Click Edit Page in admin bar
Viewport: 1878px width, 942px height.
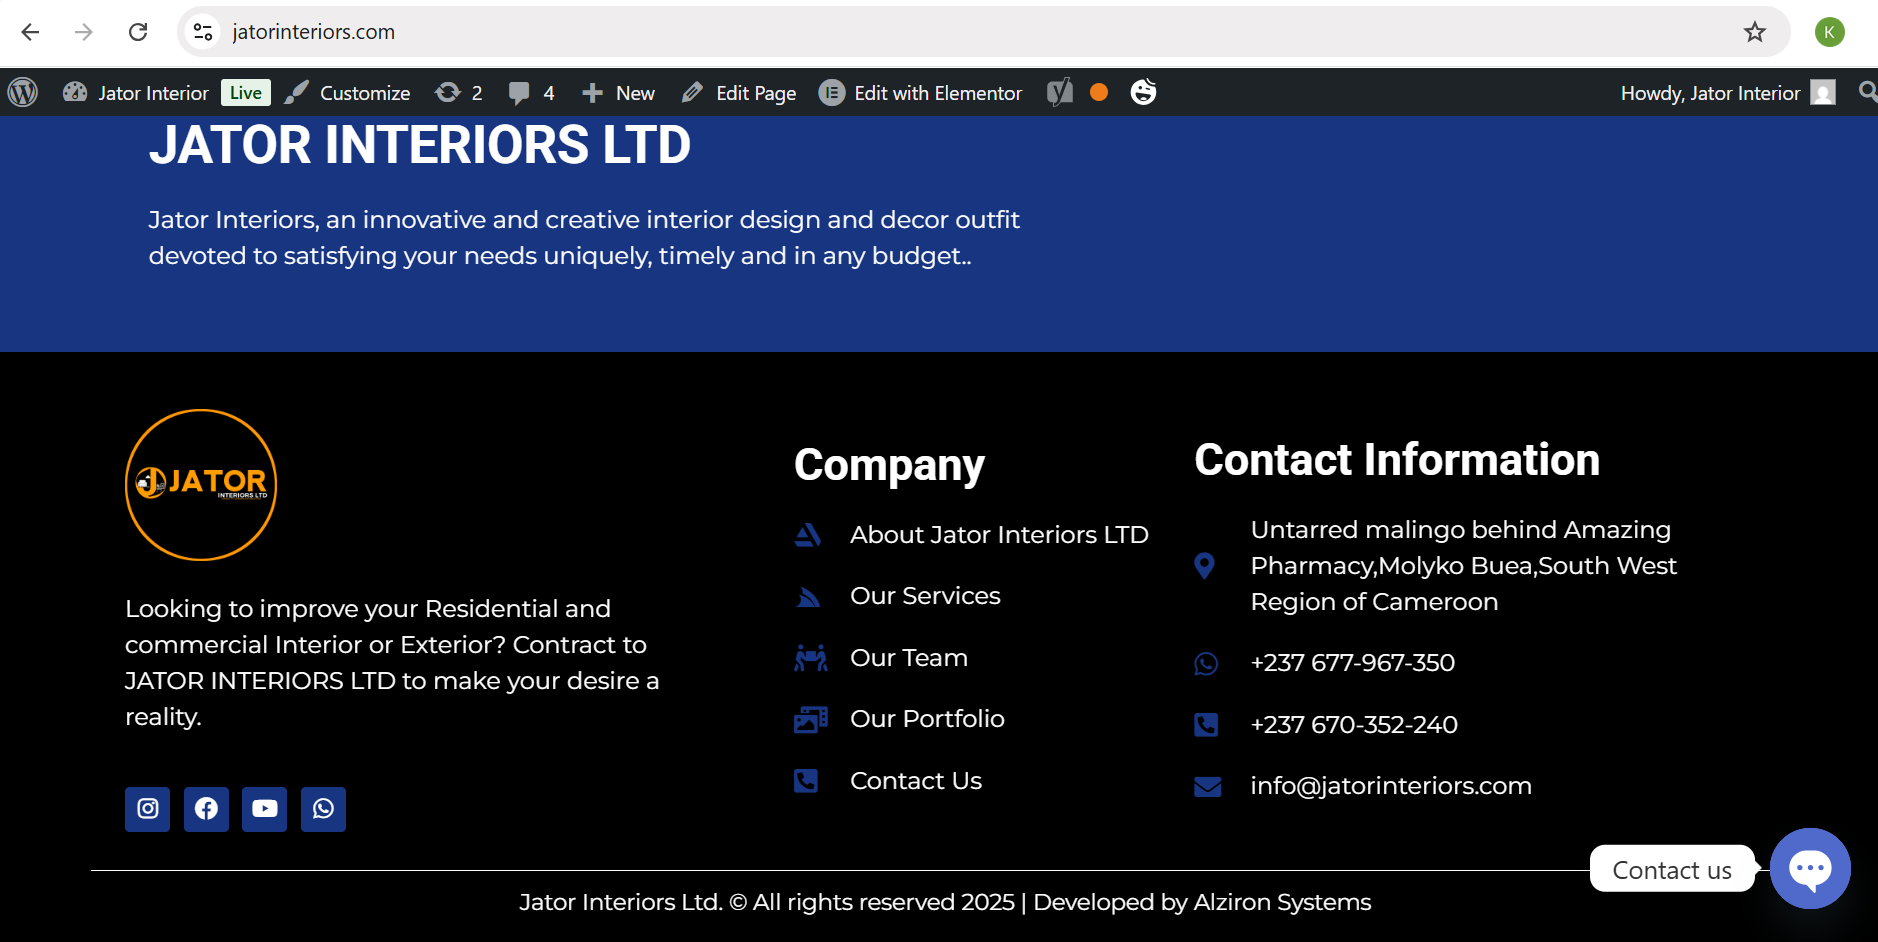pyautogui.click(x=738, y=92)
